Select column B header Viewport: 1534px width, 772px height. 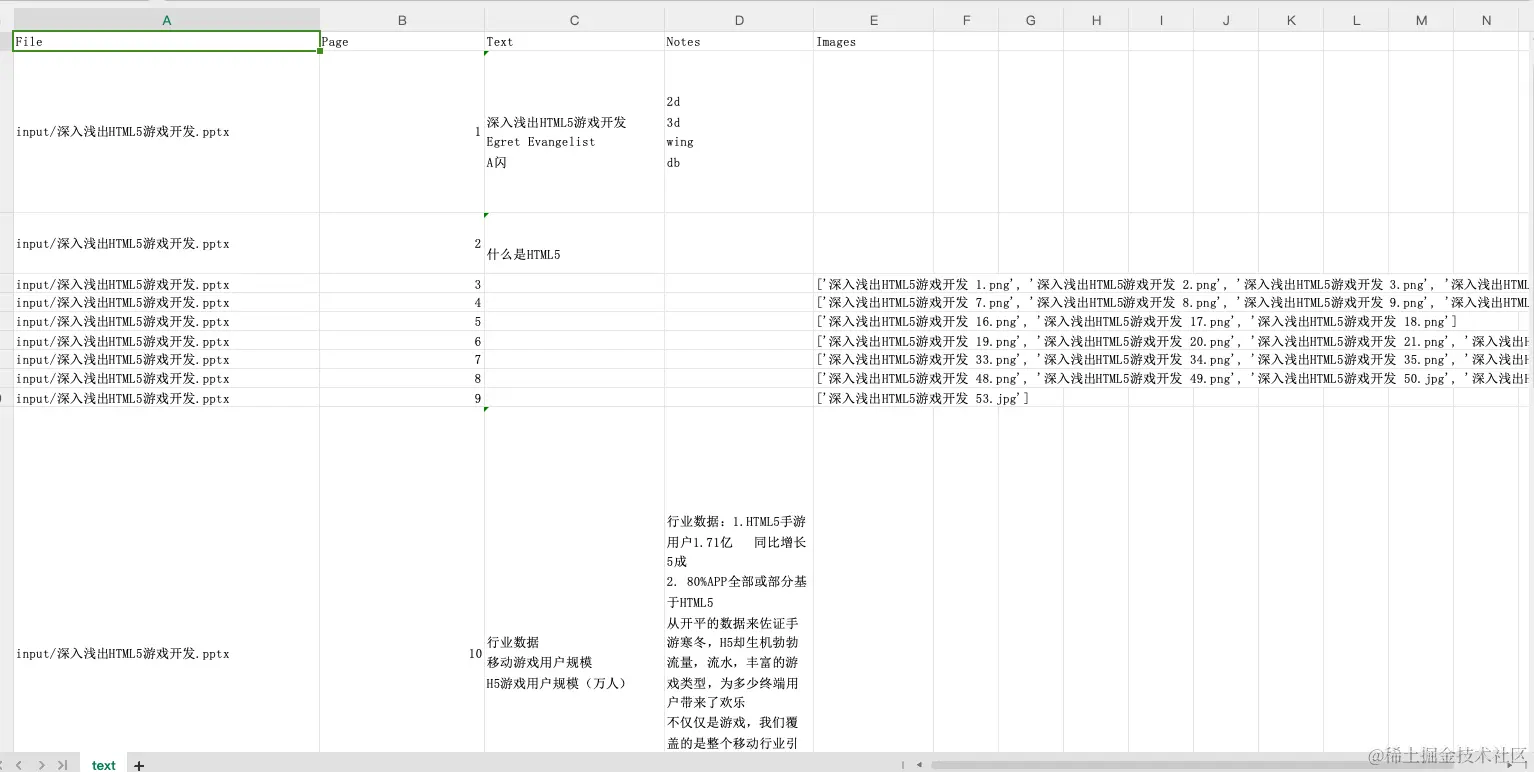[x=402, y=20]
